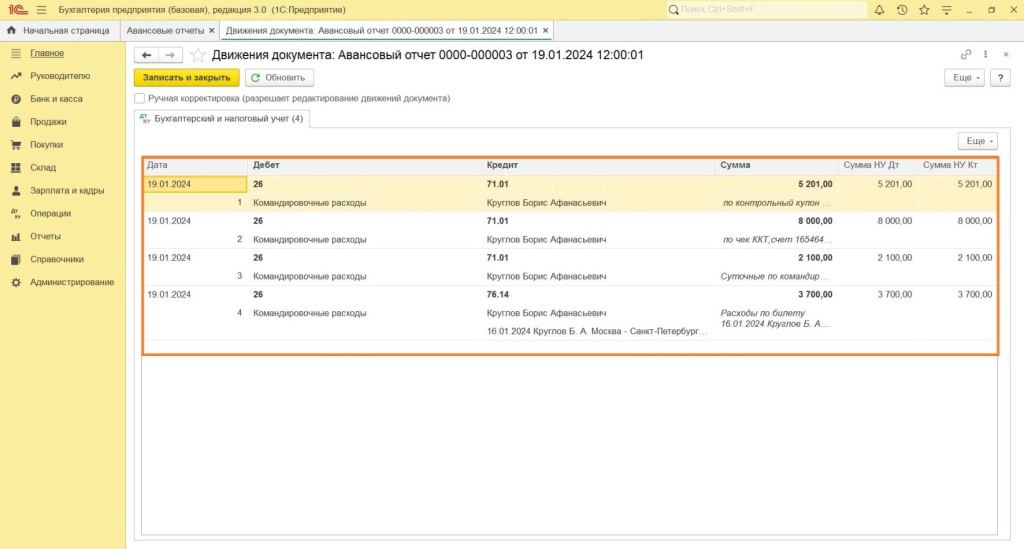
Task: Click the search field in title bar
Action: pos(766,10)
